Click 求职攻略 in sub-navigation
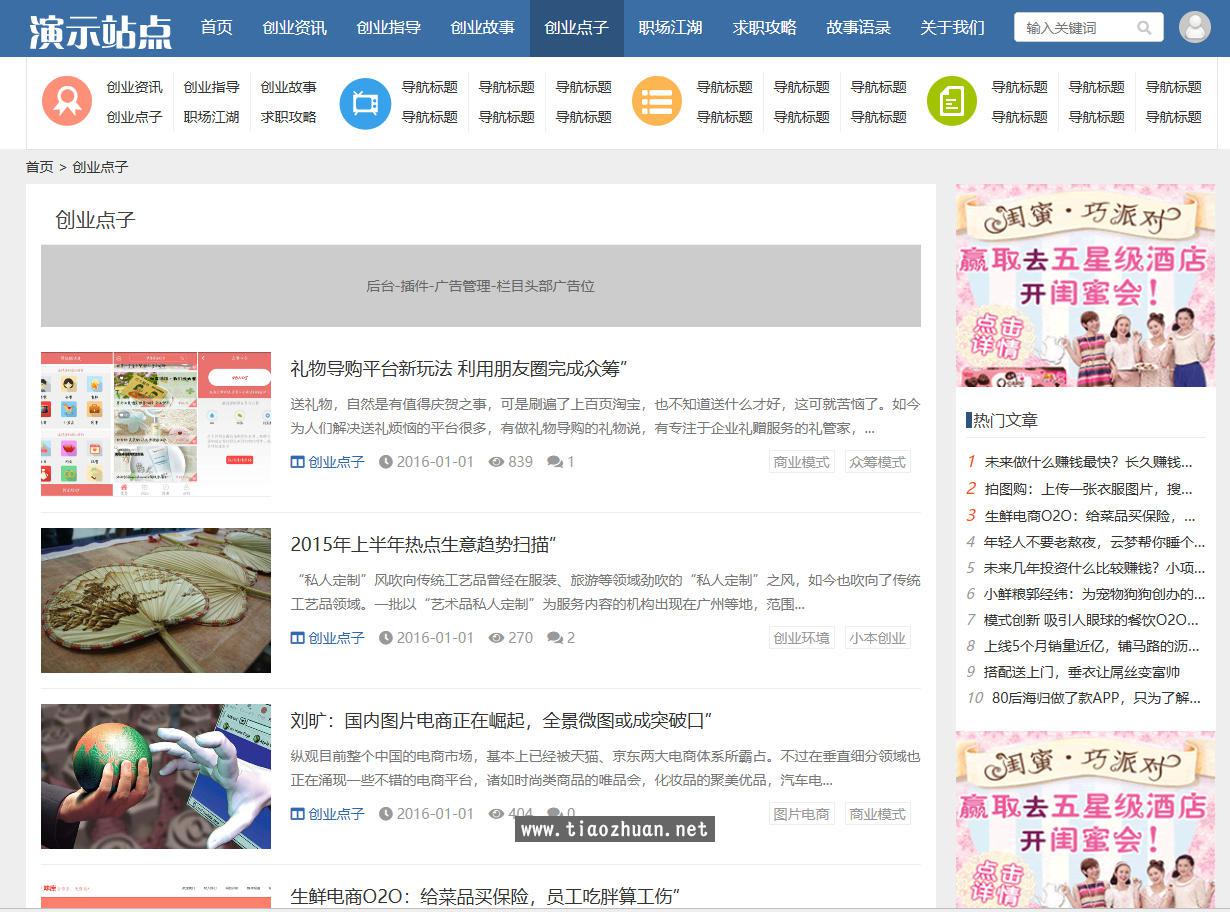1230x912 pixels. click(288, 117)
